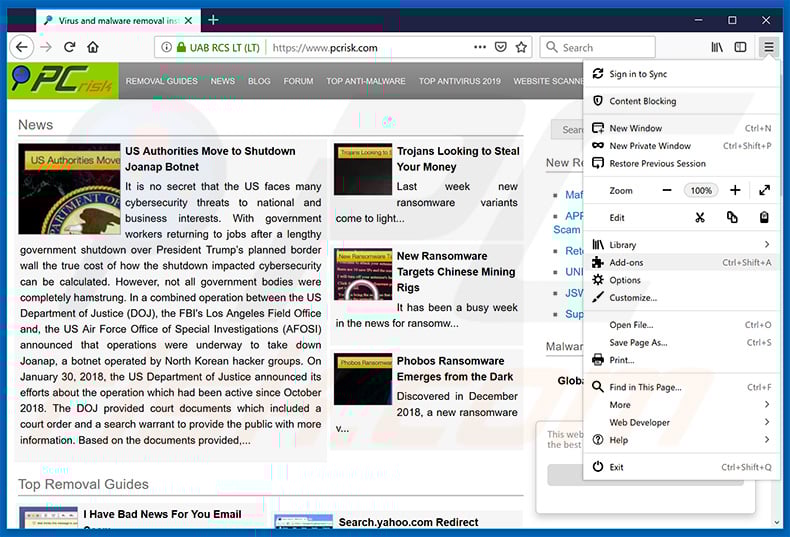The image size is (790, 537).
Task: Copy selection using copy icon
Action: 732,218
